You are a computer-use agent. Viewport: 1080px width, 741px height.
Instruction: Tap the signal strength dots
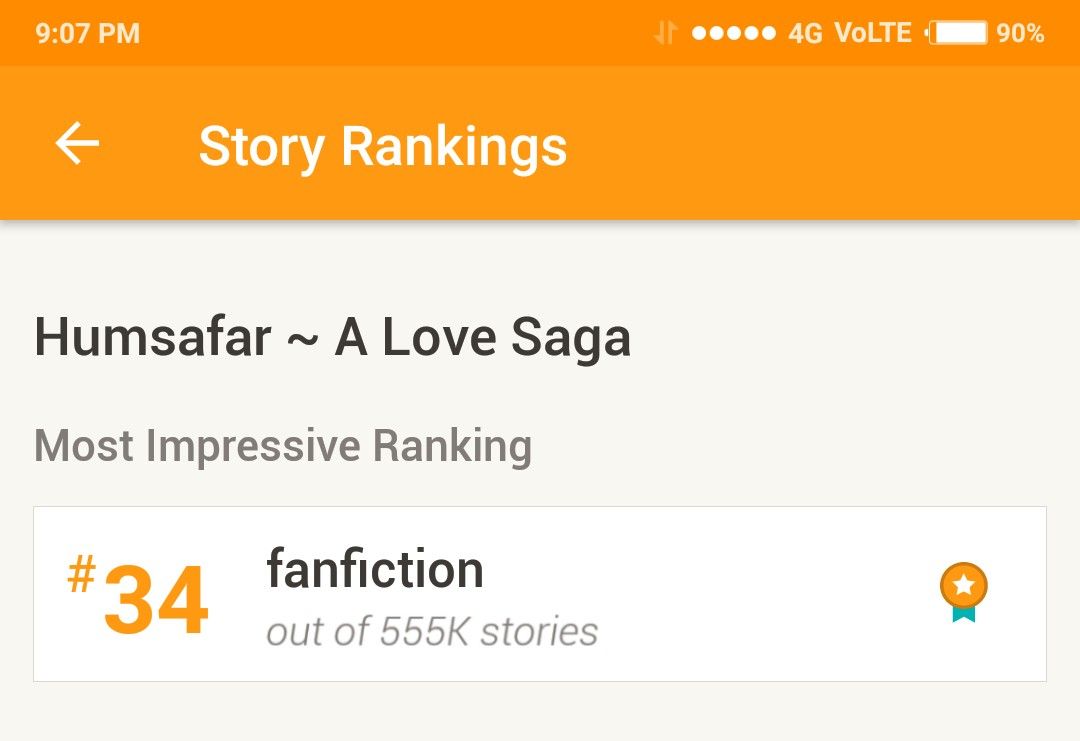[x=733, y=32]
